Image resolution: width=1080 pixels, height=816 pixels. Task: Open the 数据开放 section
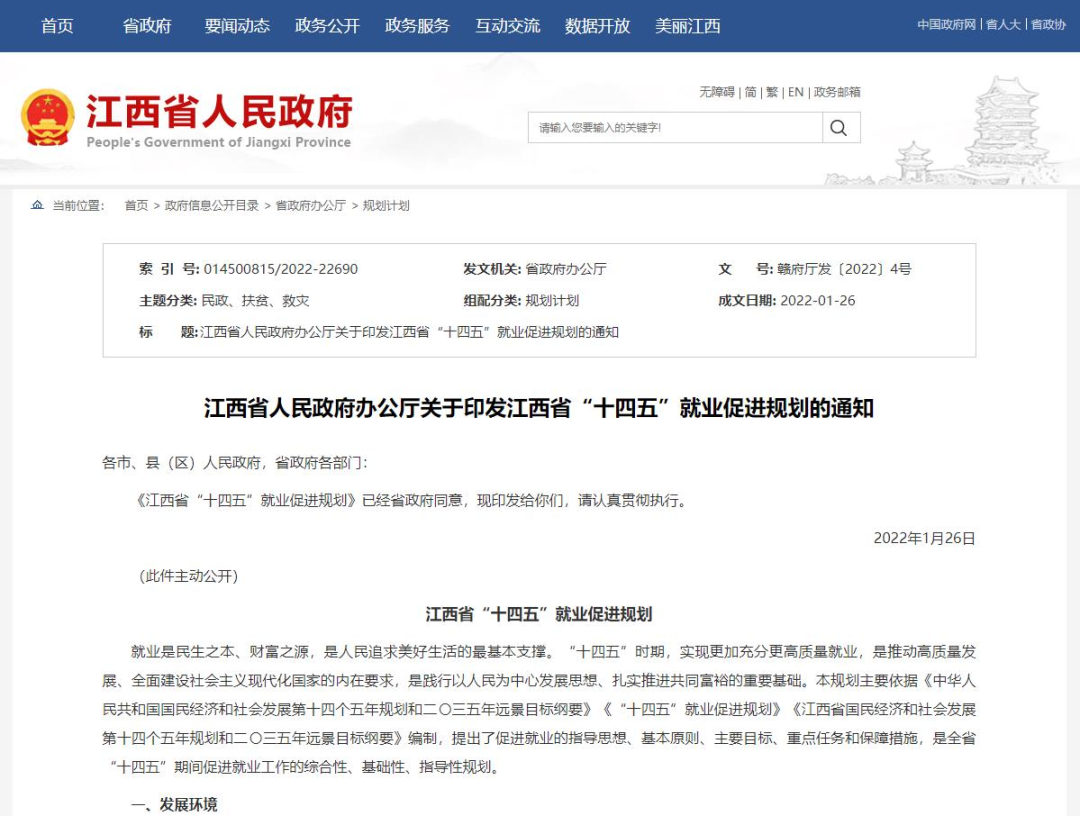click(597, 26)
